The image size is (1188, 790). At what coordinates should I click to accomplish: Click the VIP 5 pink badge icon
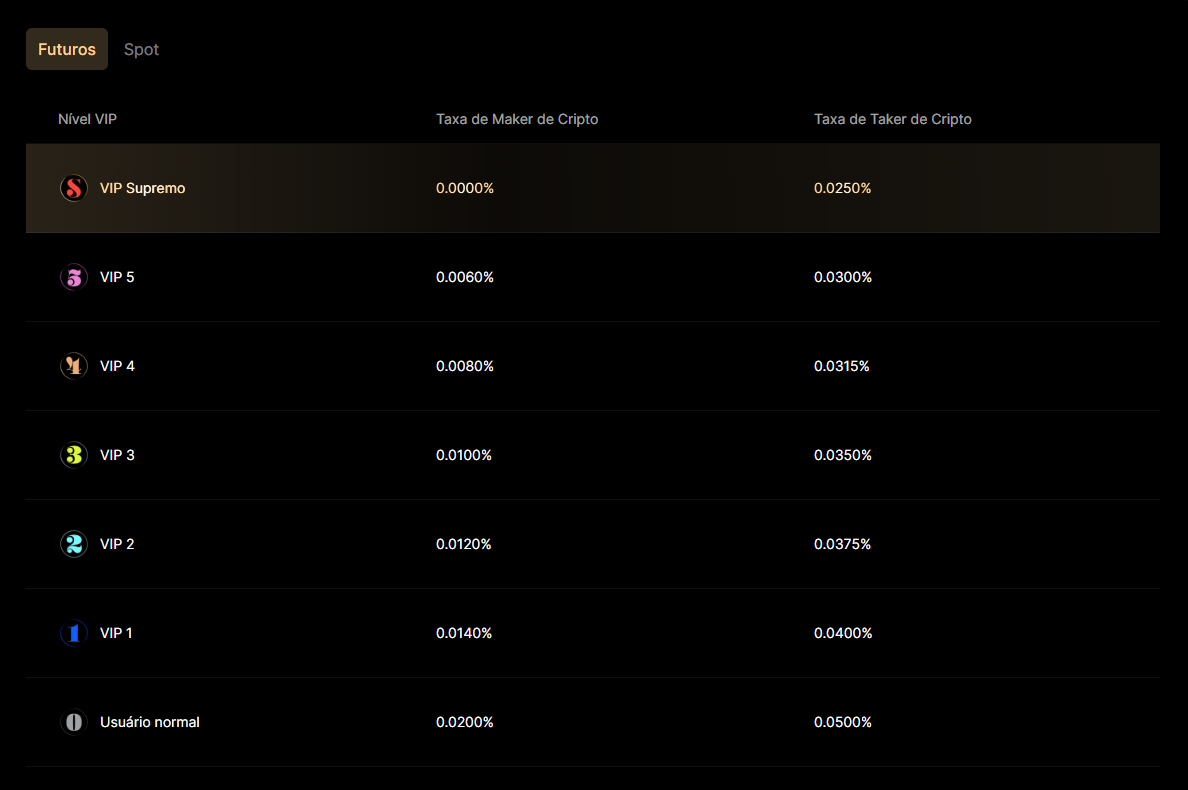[74, 277]
